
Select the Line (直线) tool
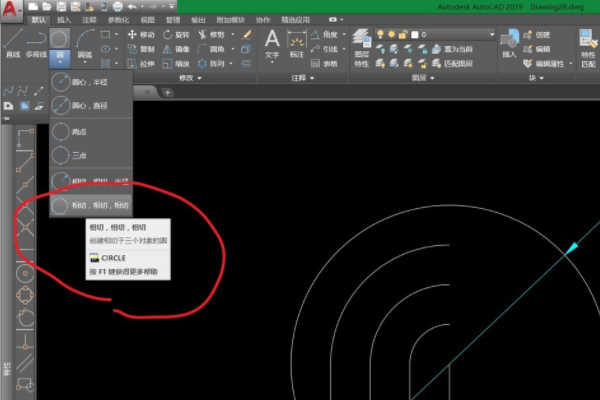tap(13, 43)
